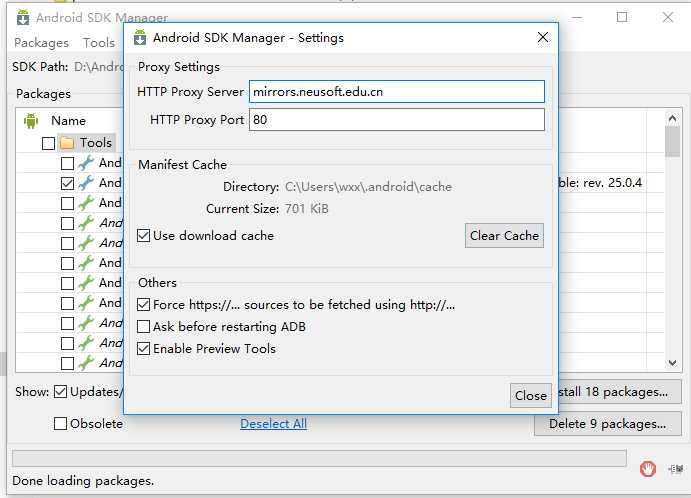Viewport: 691px width, 498px height.
Task: Click the red stop icon in status bar
Action: [x=647, y=469]
